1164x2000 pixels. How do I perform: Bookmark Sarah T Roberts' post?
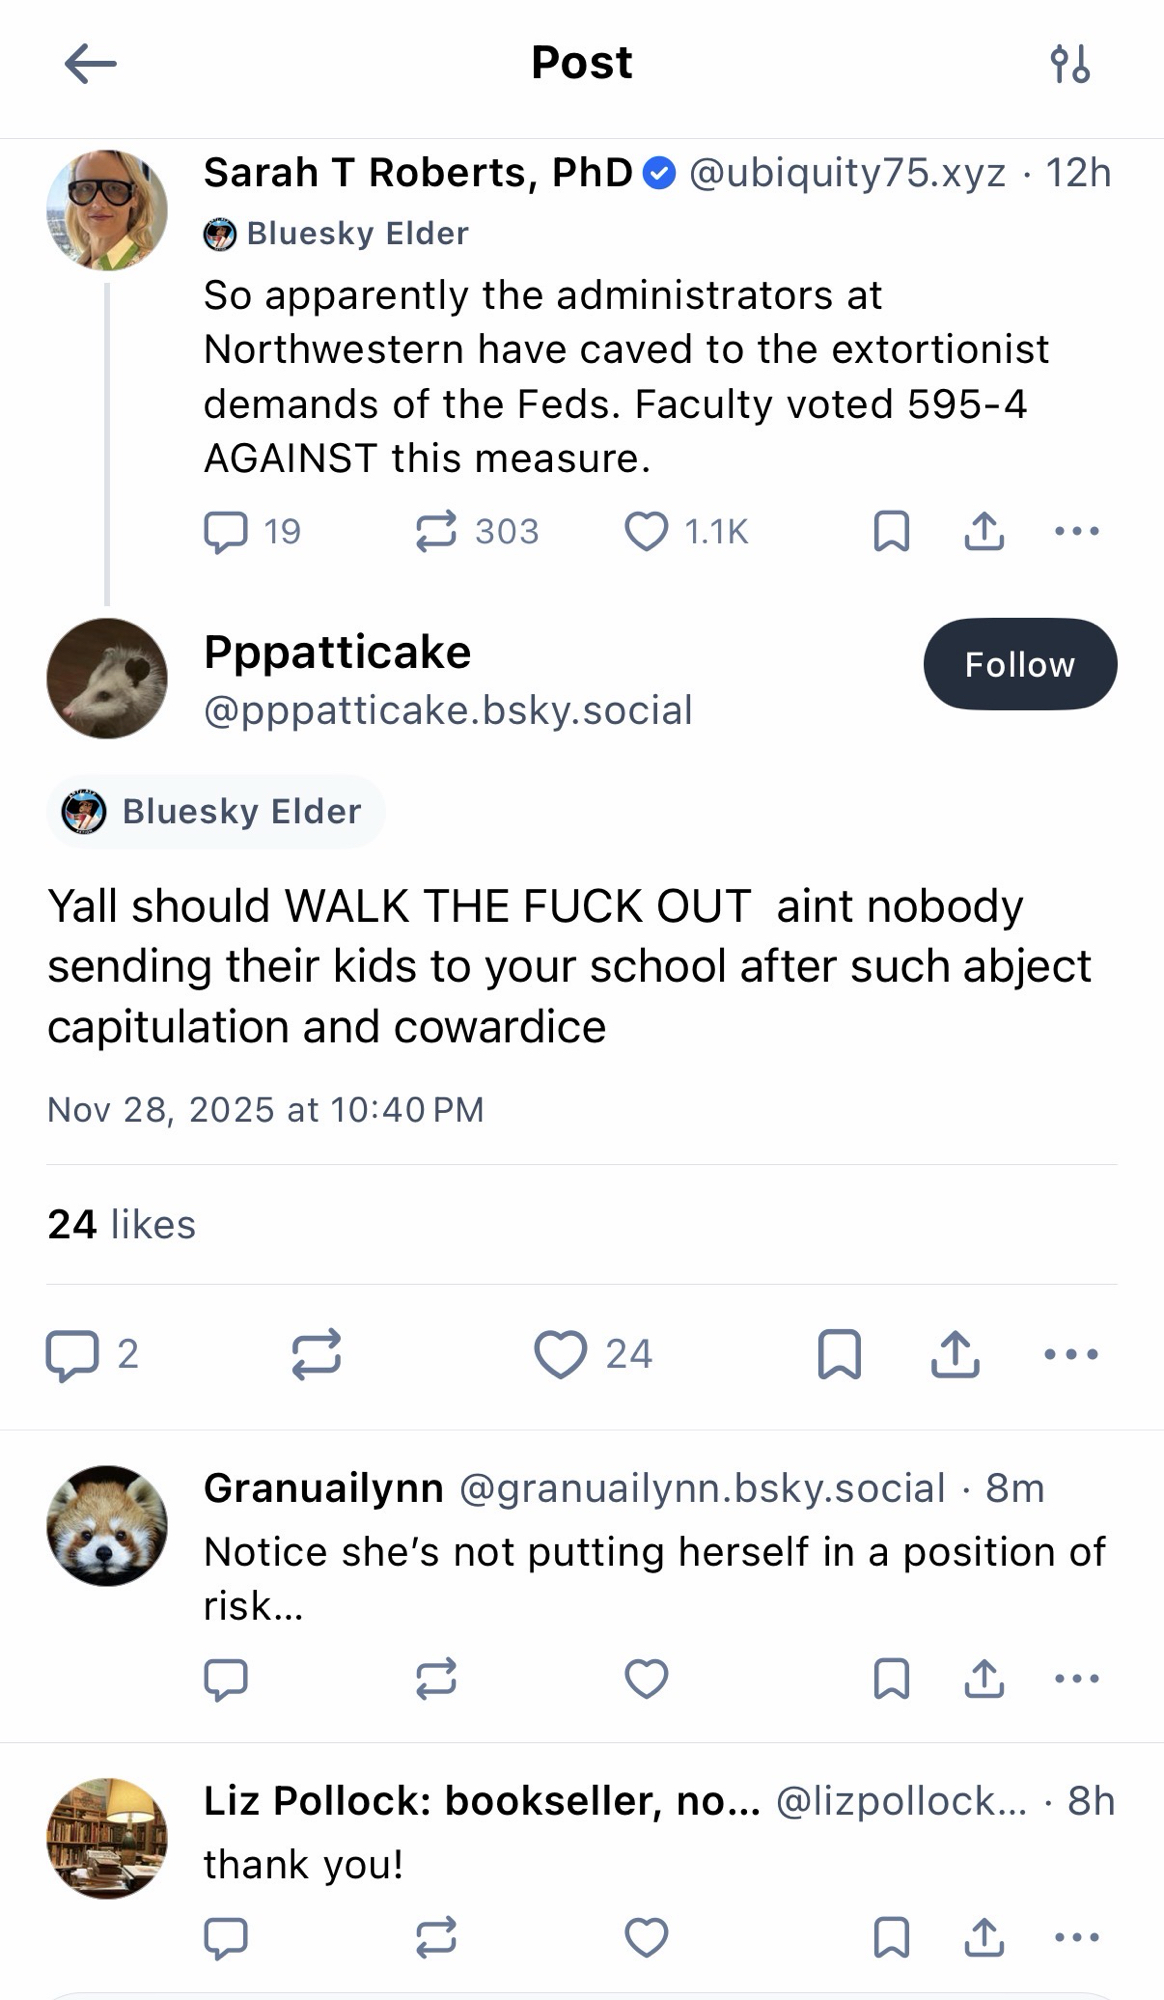[x=891, y=531]
